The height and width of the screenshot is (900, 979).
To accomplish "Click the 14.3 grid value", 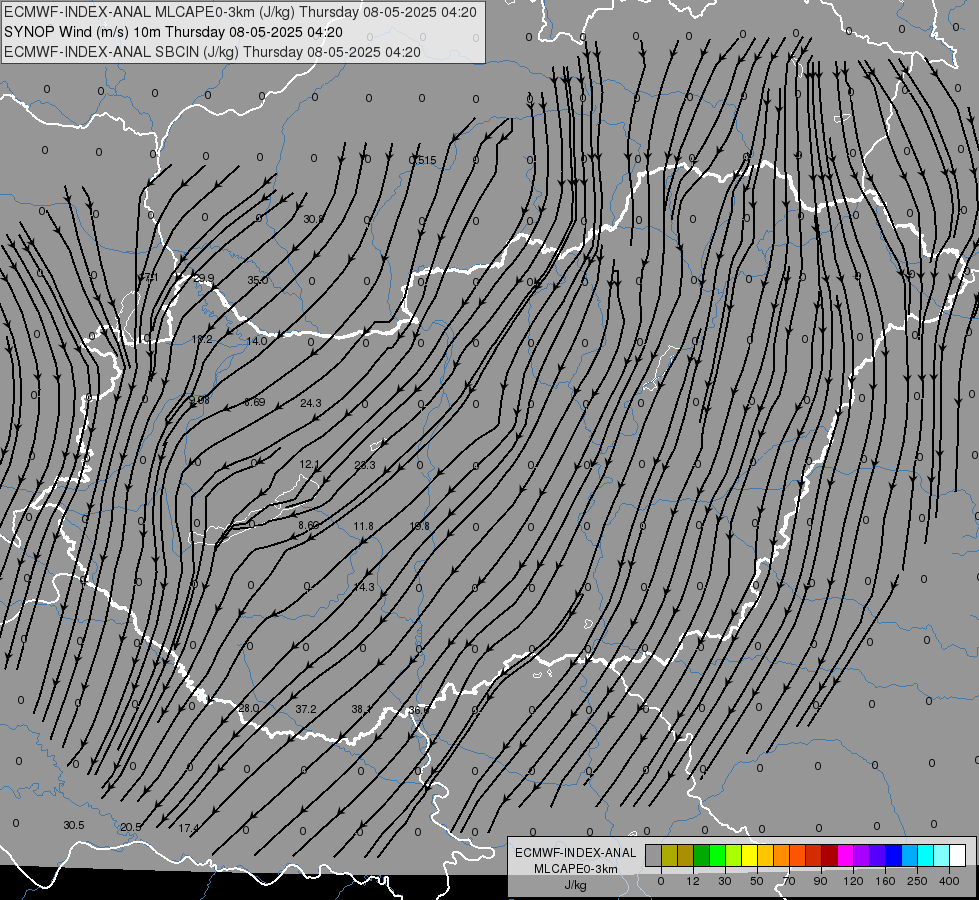I will click(364, 587).
